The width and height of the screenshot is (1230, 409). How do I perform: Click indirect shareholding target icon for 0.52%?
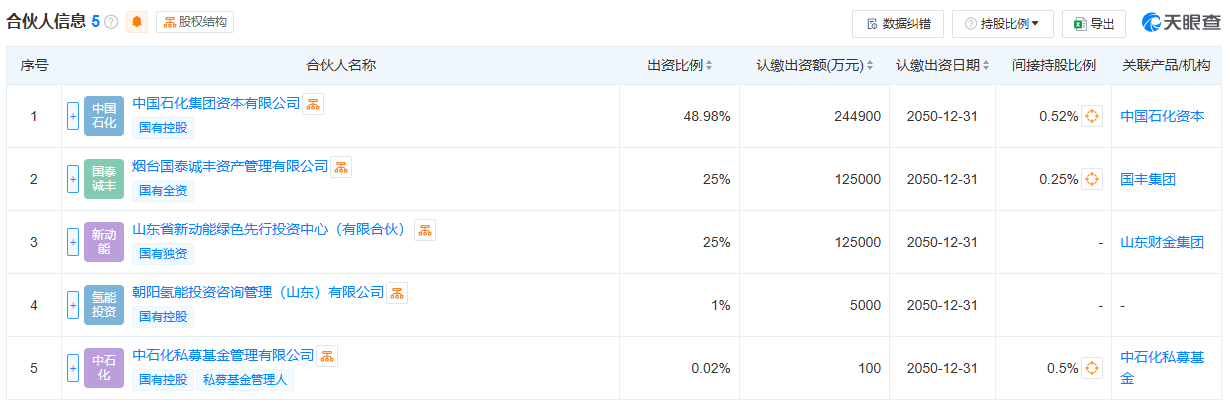[1092, 117]
